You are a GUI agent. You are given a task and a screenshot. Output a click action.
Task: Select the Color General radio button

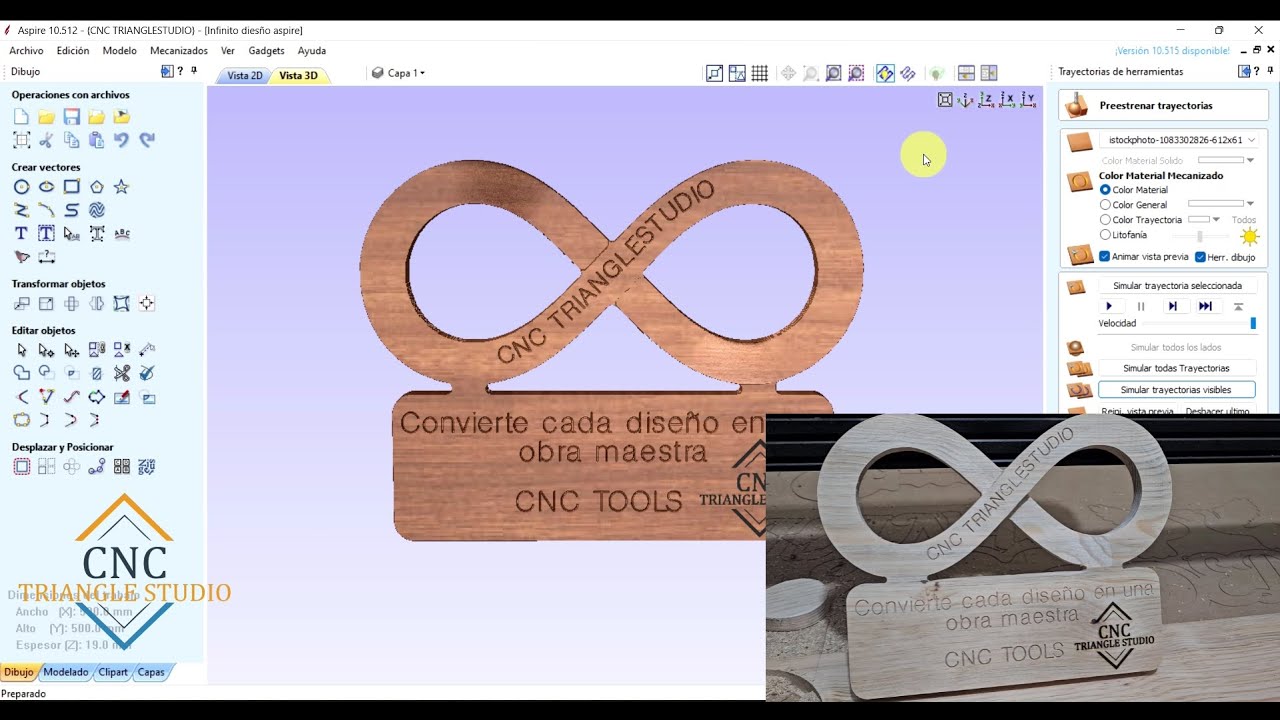coord(1105,205)
